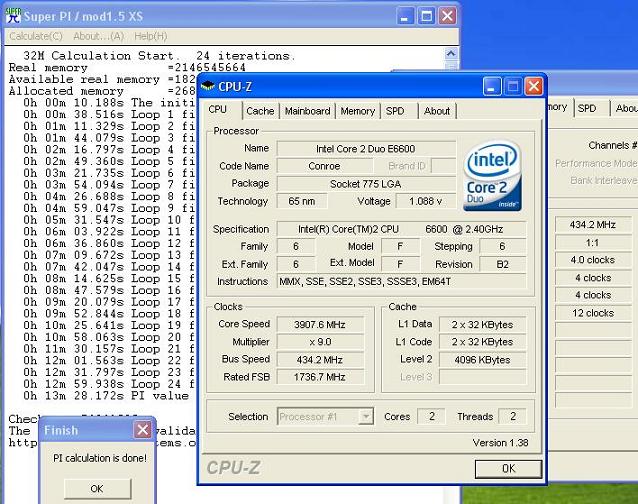
Task: Minimize the Super PI window
Action: [x=404, y=16]
